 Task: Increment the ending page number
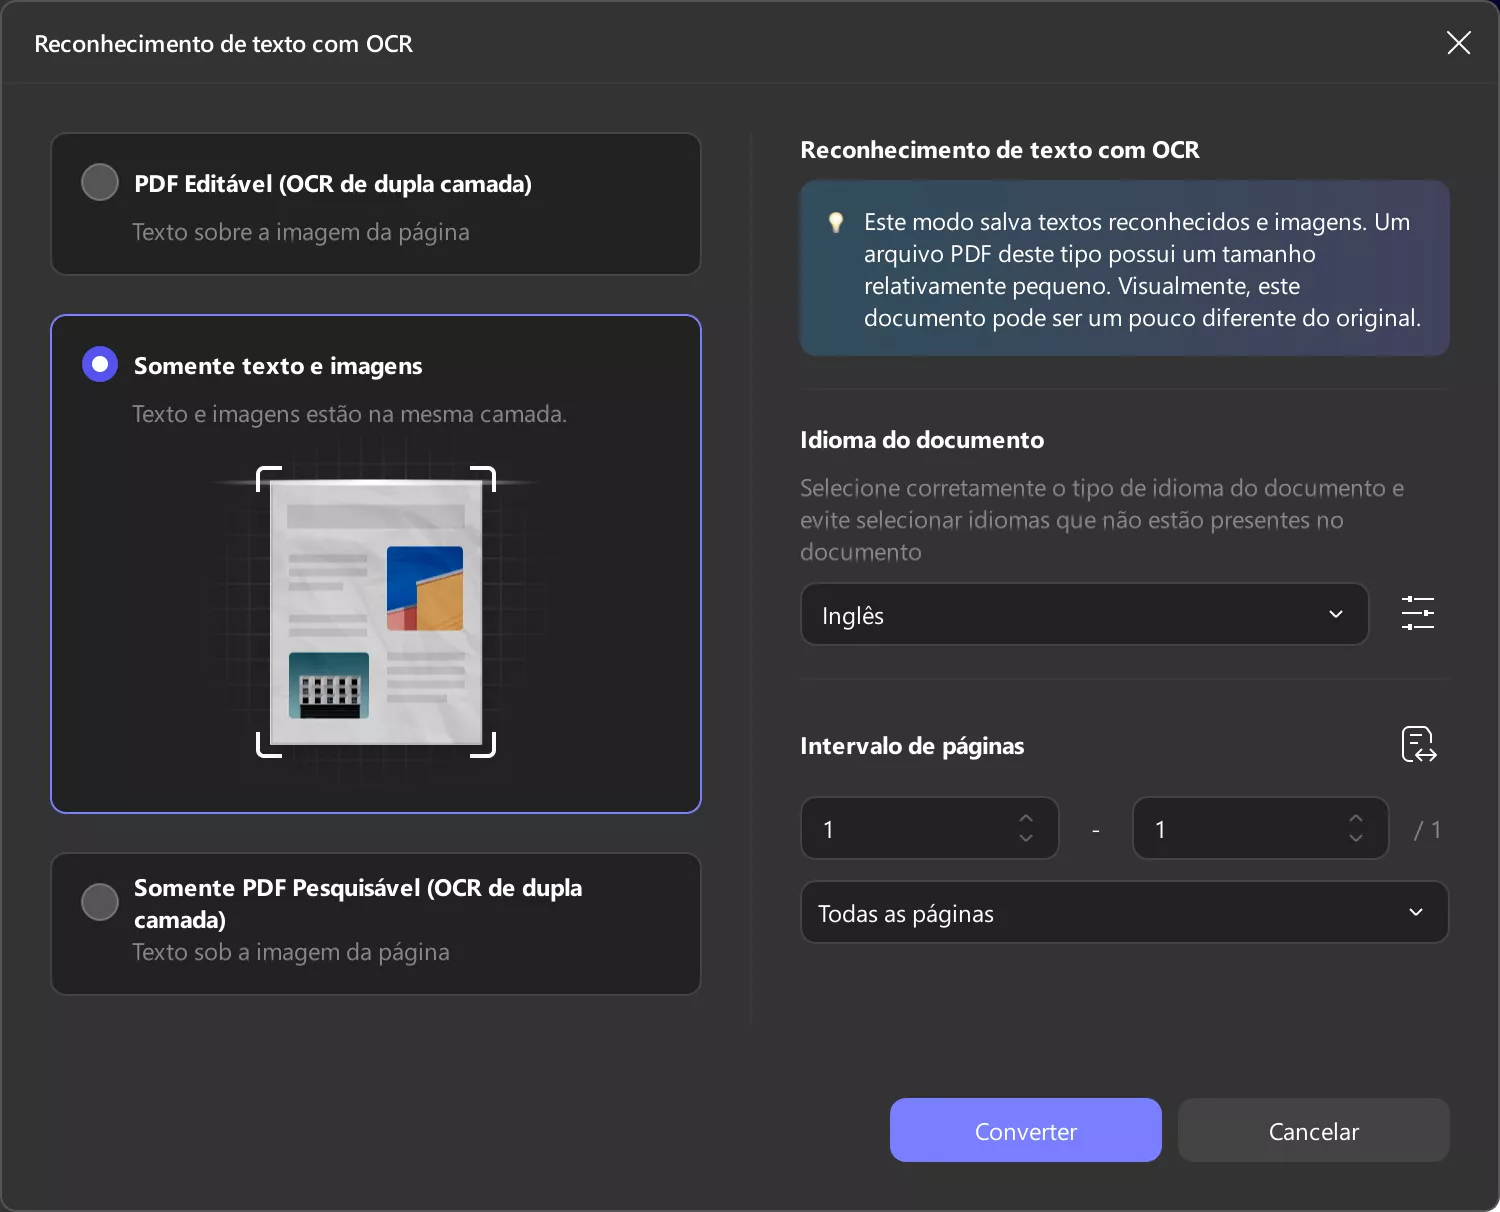point(1356,821)
